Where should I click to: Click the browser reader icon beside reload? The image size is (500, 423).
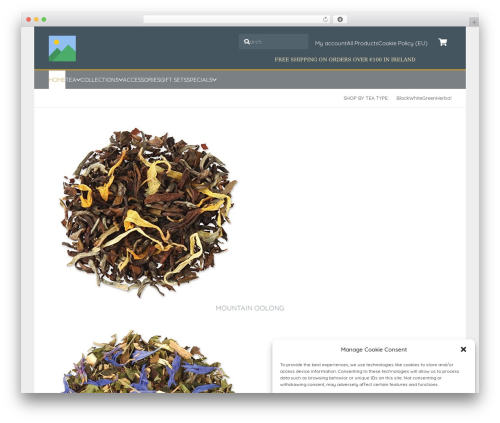(340, 19)
